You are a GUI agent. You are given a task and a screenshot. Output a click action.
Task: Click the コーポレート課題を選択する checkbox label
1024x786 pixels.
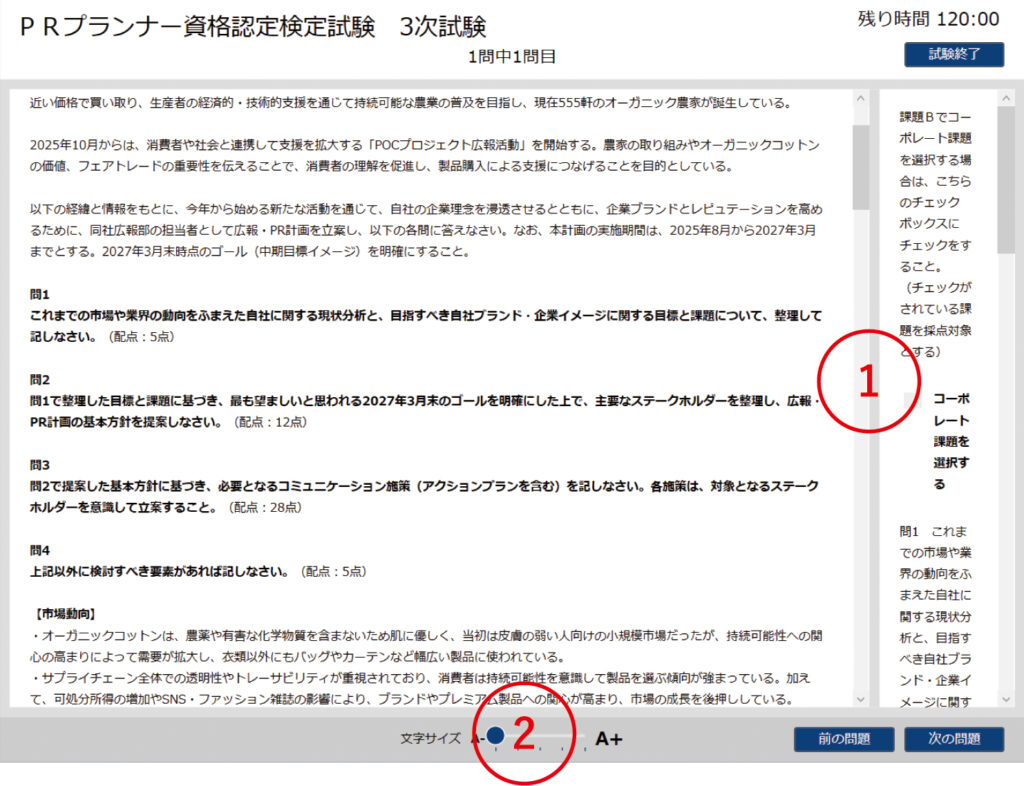[951, 440]
